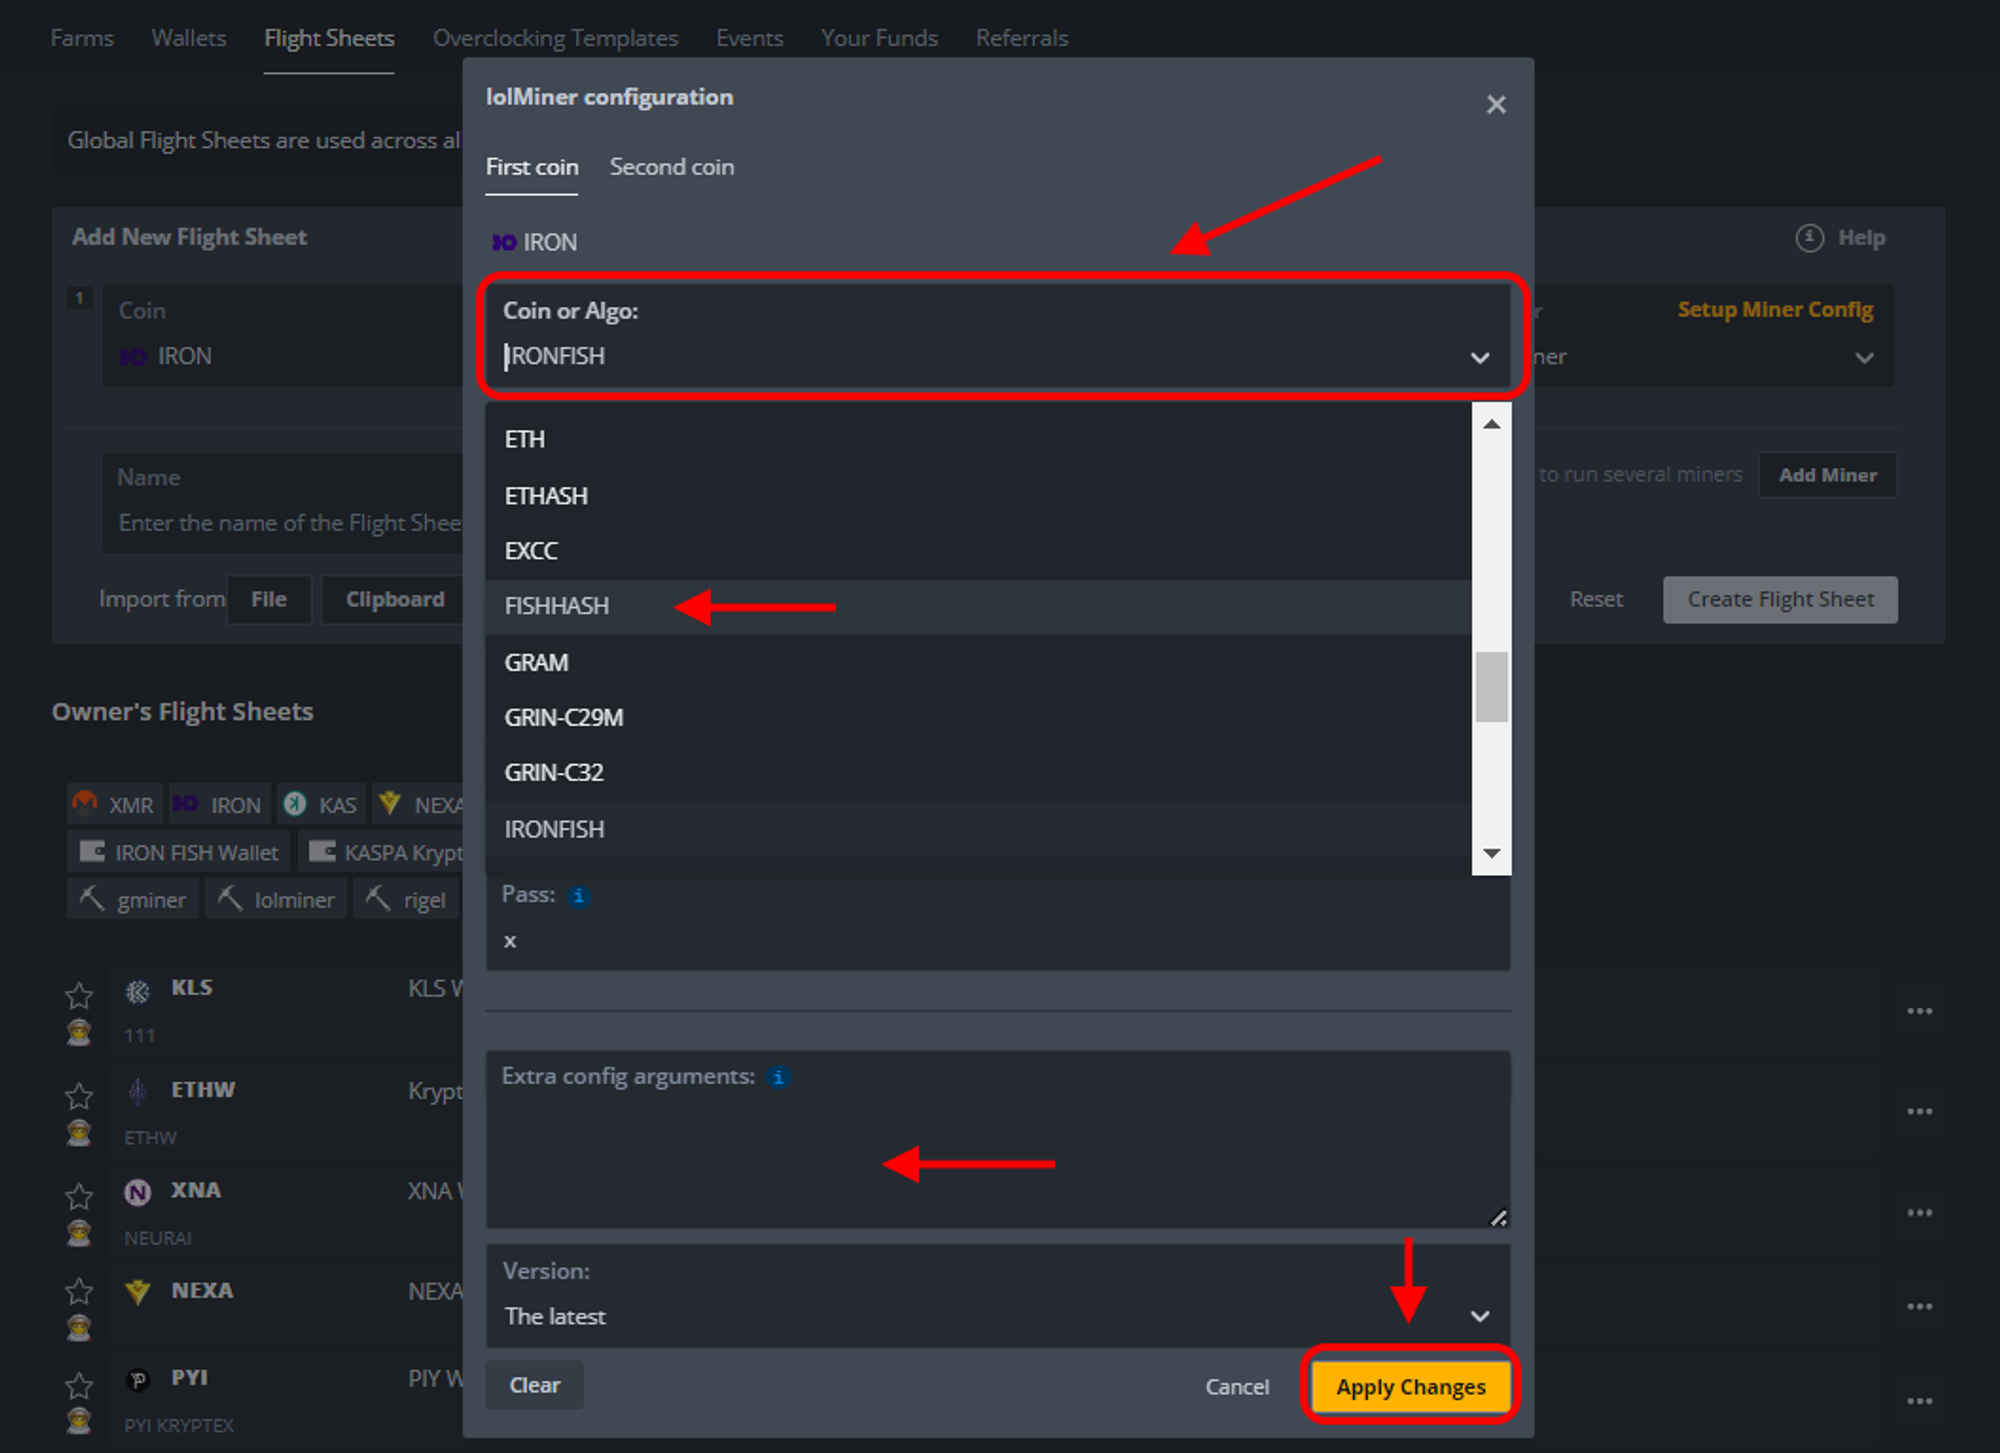
Task: Click the ETHW coin icon
Action: click(138, 1091)
